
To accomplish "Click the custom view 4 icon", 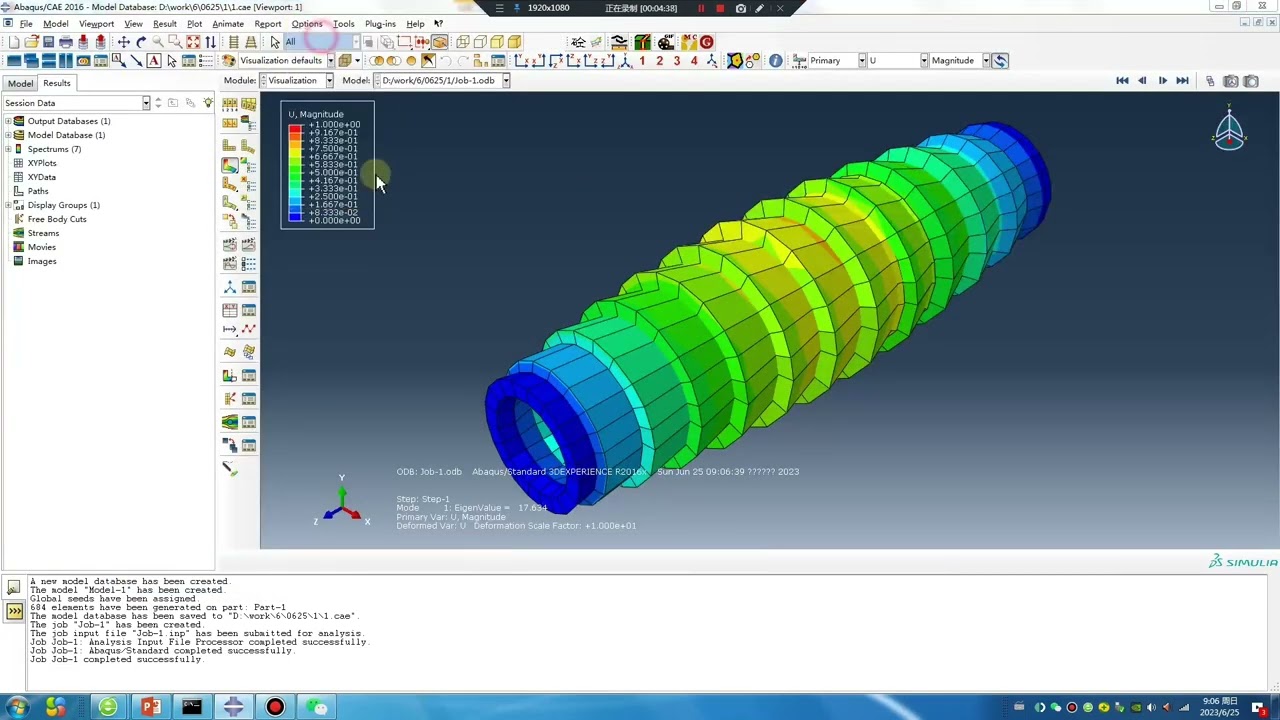I will click(694, 61).
